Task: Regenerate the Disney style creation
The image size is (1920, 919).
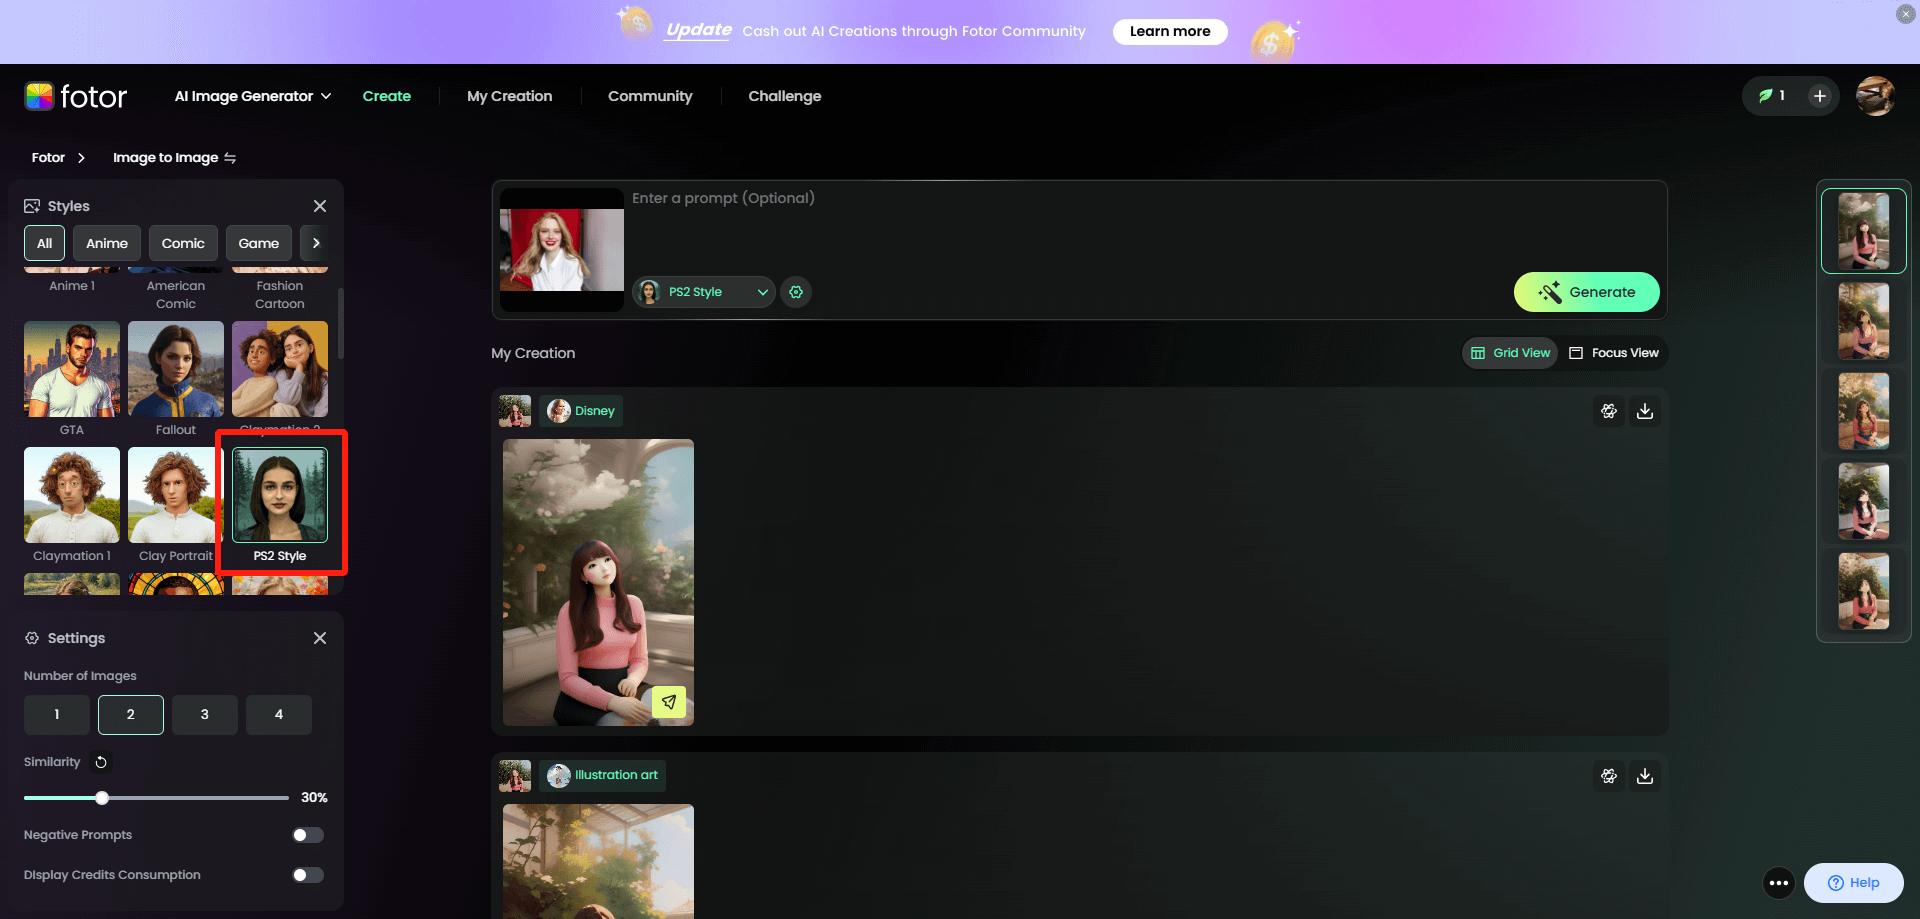Action: tap(1608, 411)
